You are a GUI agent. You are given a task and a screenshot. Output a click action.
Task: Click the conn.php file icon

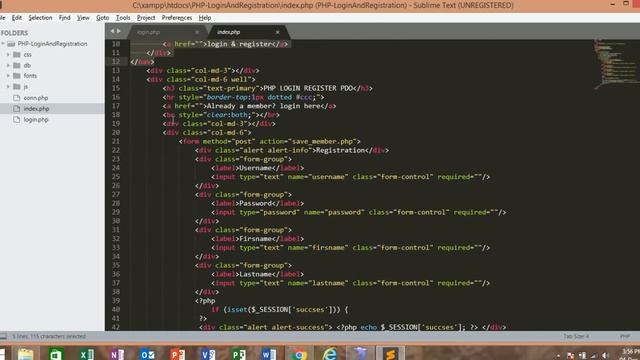pos(17,98)
